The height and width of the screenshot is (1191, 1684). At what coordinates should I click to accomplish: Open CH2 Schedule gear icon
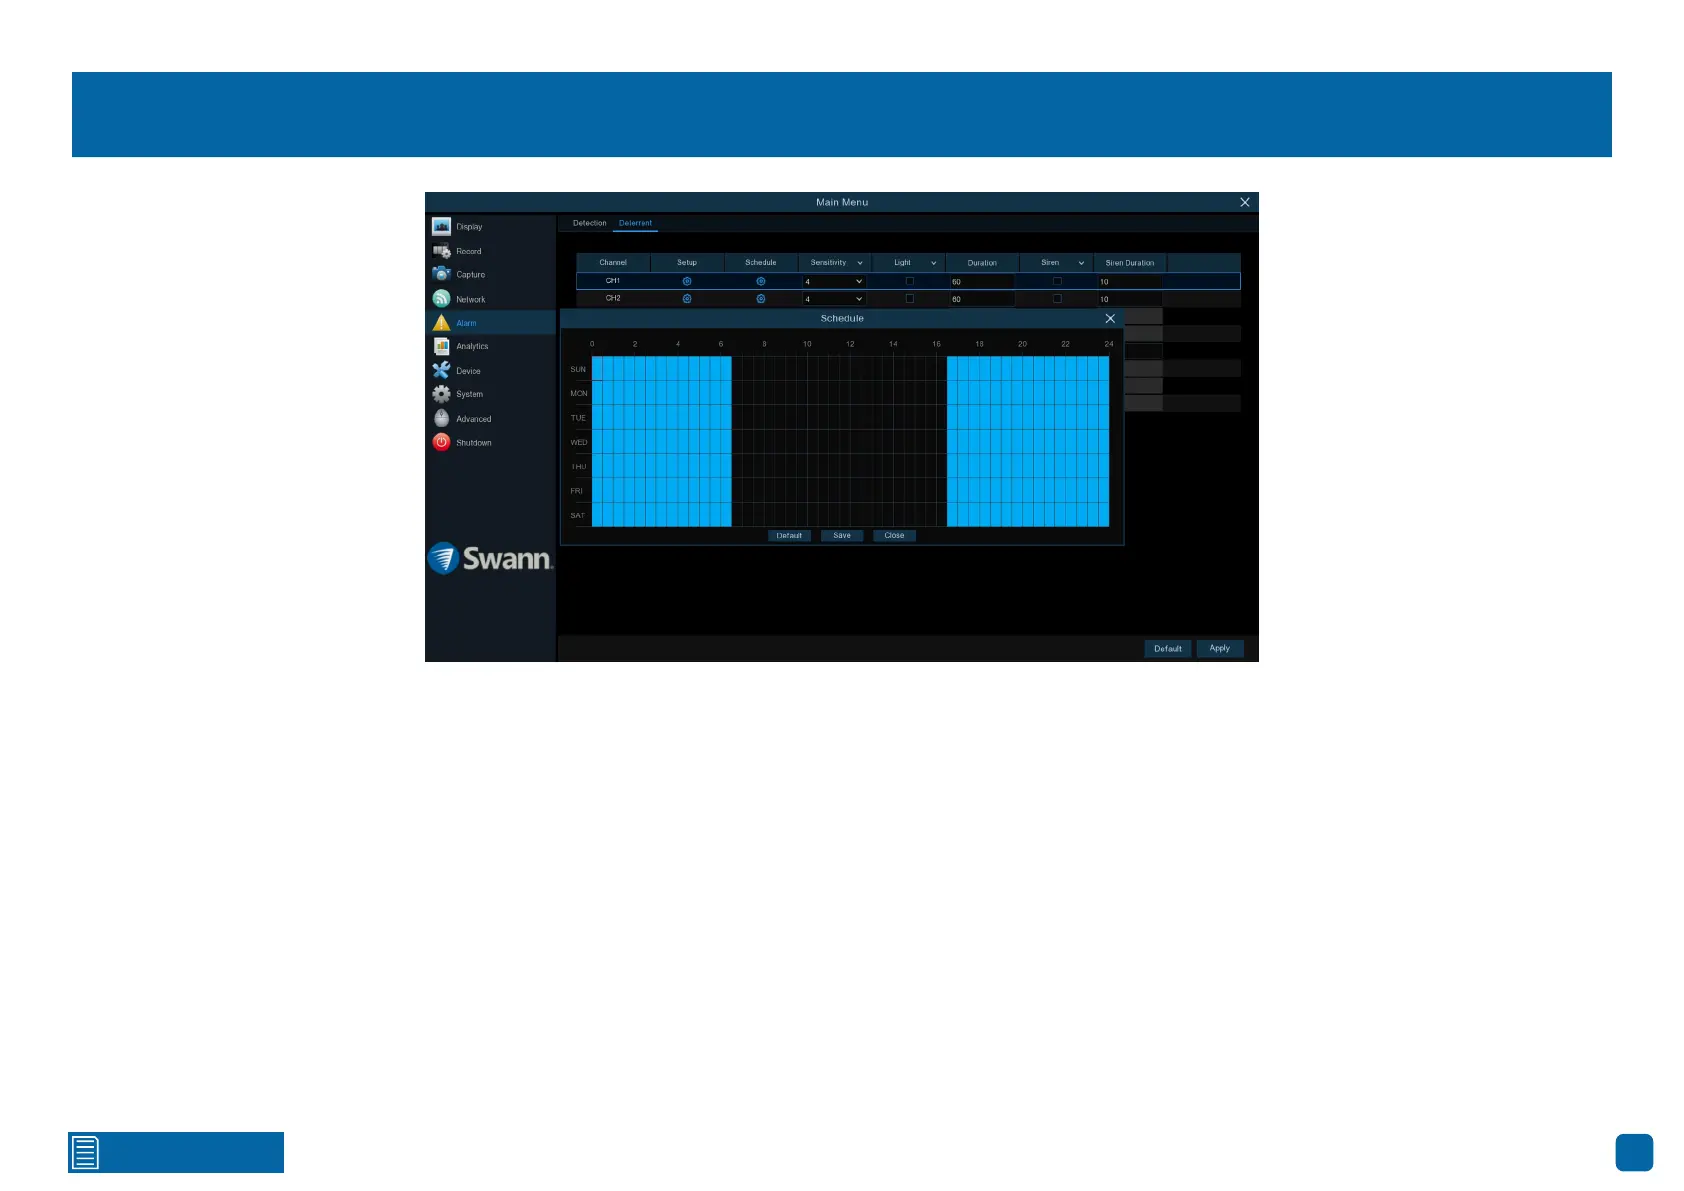[761, 299]
